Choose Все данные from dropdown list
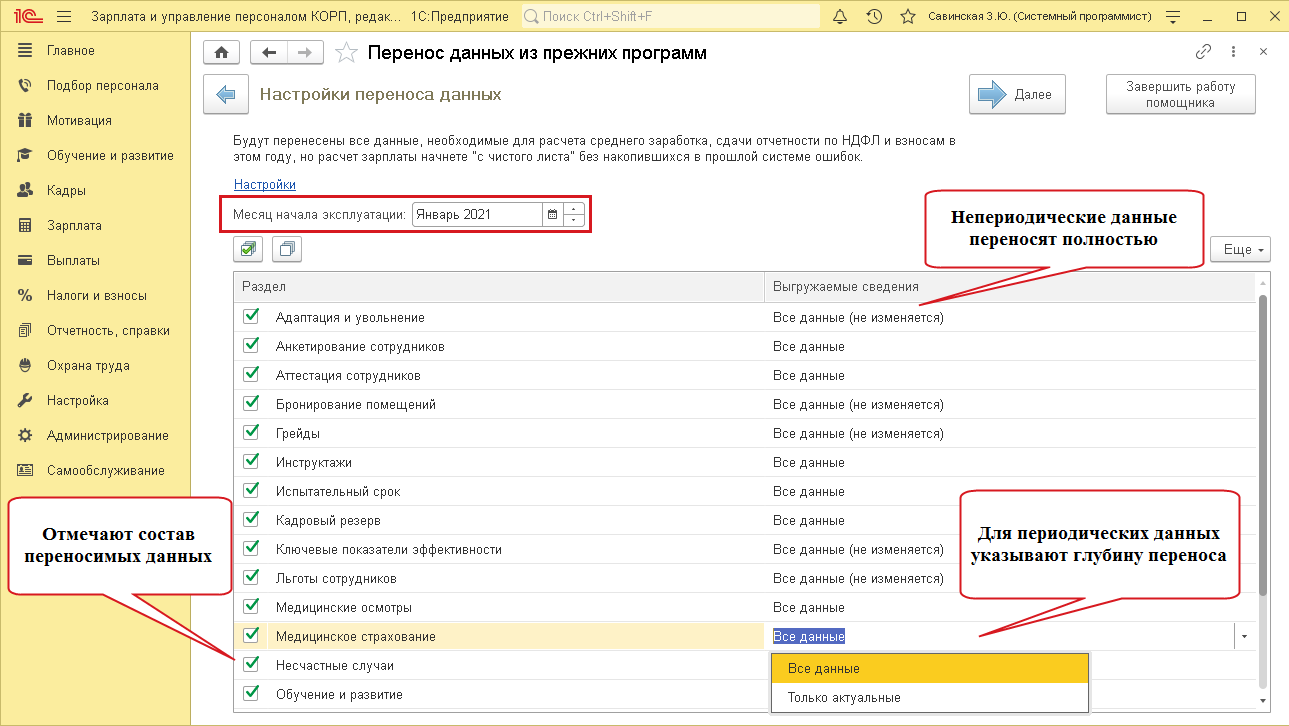The width and height of the screenshot is (1289, 726). 929,668
